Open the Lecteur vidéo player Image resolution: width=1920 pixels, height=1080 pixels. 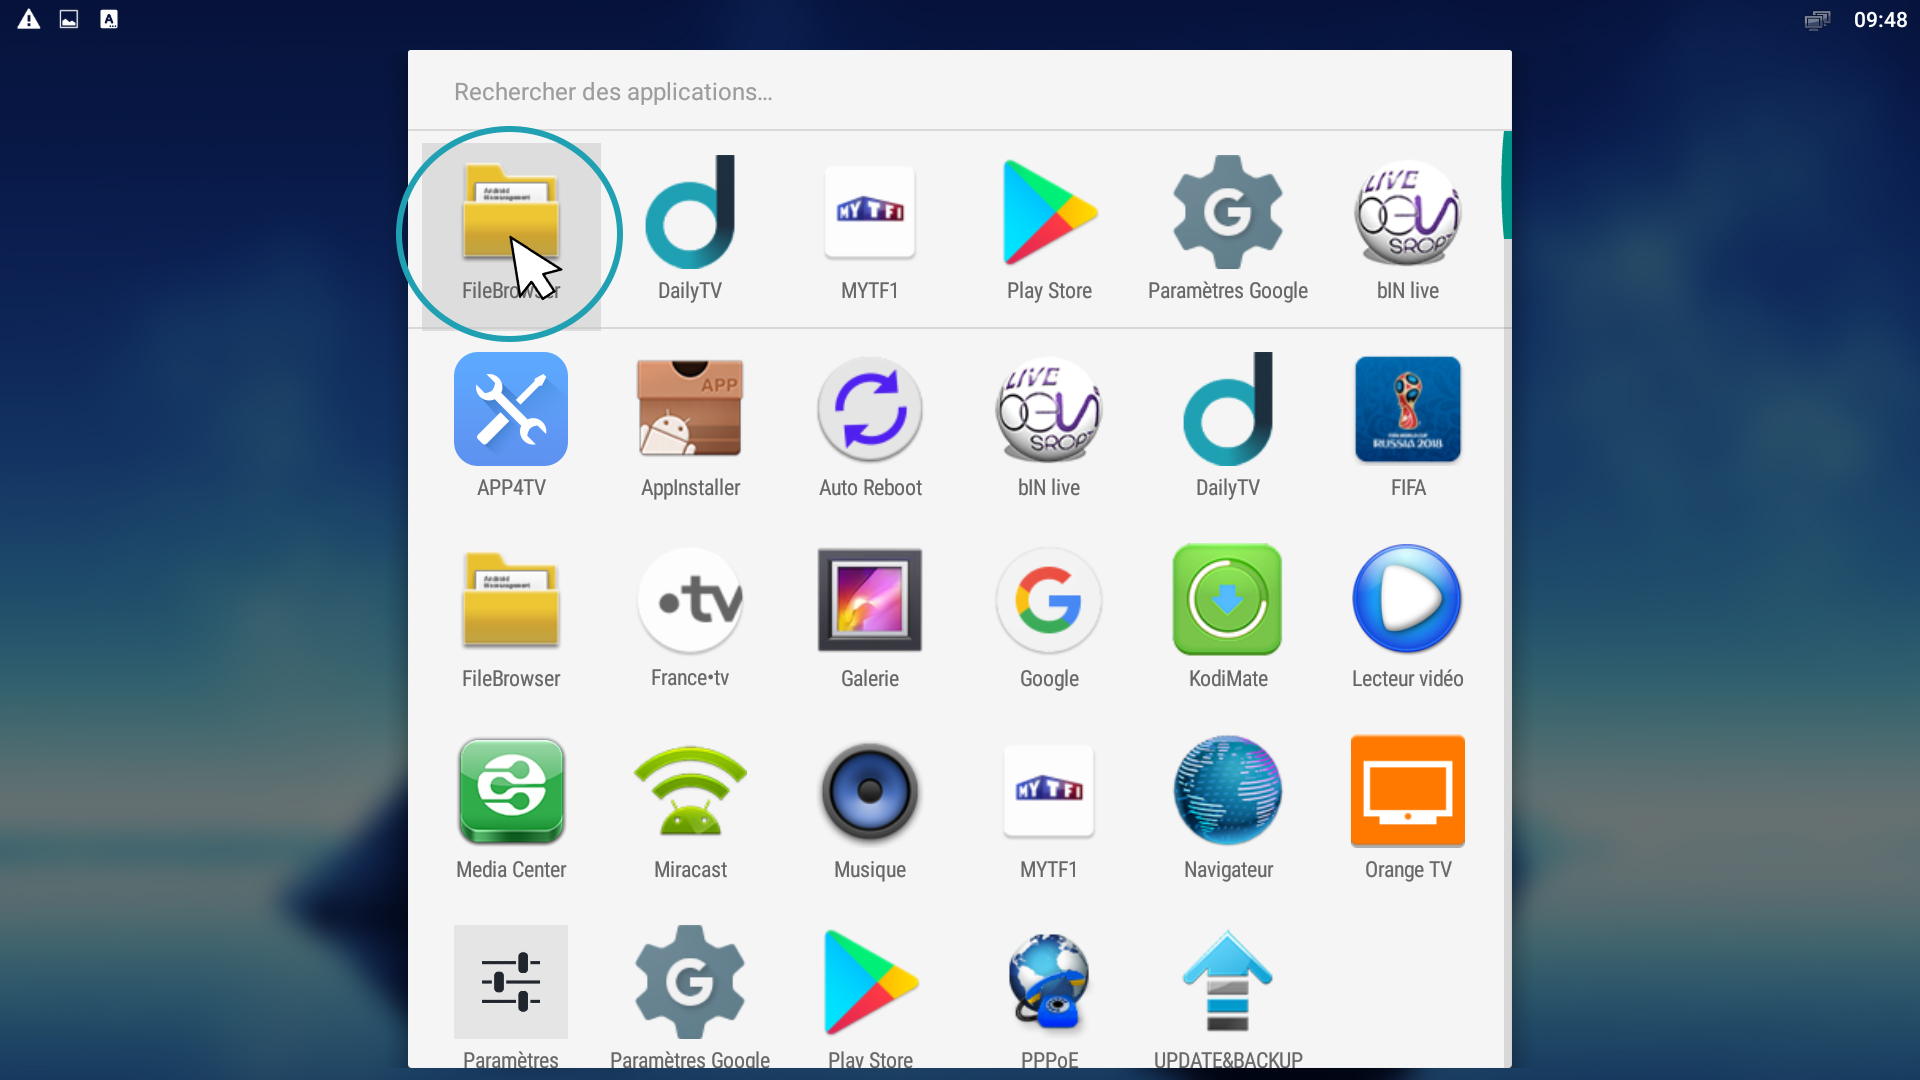click(x=1408, y=617)
